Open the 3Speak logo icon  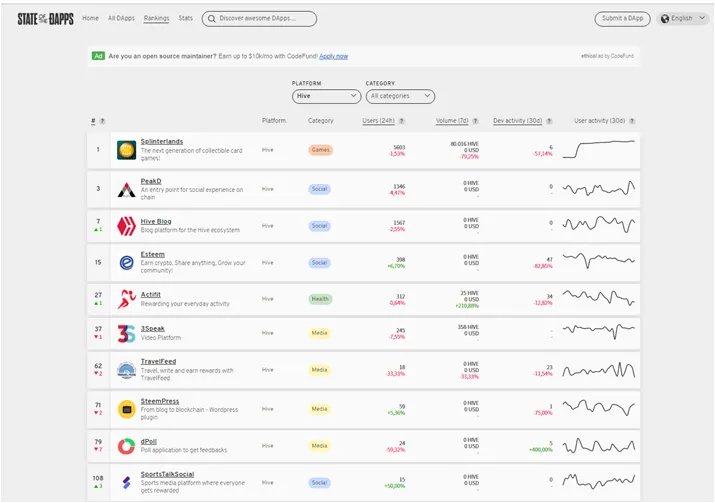coord(126,333)
